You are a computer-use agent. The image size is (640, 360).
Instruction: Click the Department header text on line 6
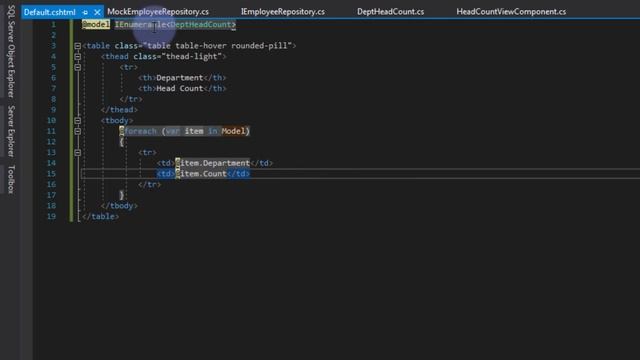click(x=180, y=78)
